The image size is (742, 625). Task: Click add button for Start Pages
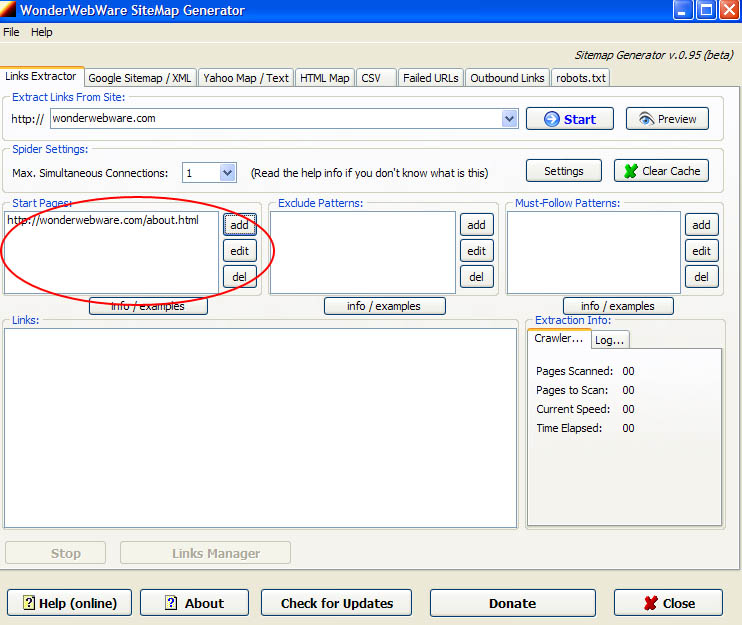tap(239, 225)
